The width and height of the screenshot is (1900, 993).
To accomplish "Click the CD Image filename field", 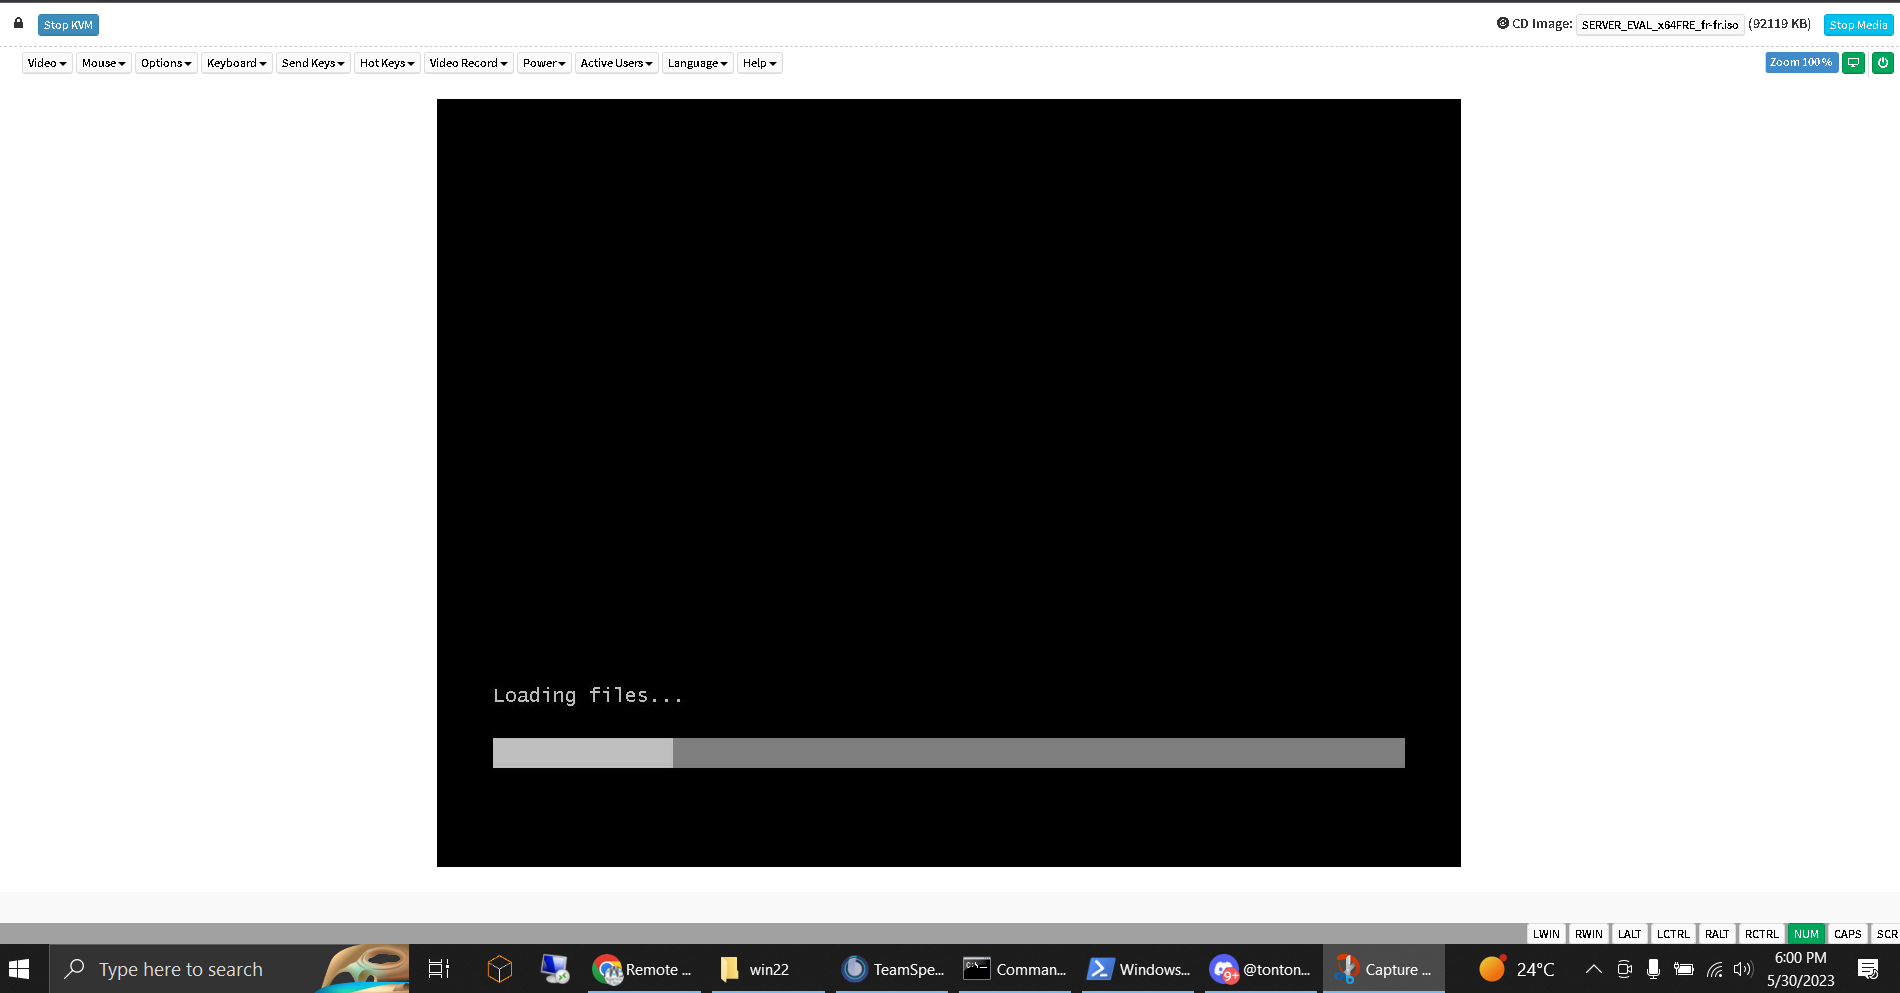I will 1660,25.
